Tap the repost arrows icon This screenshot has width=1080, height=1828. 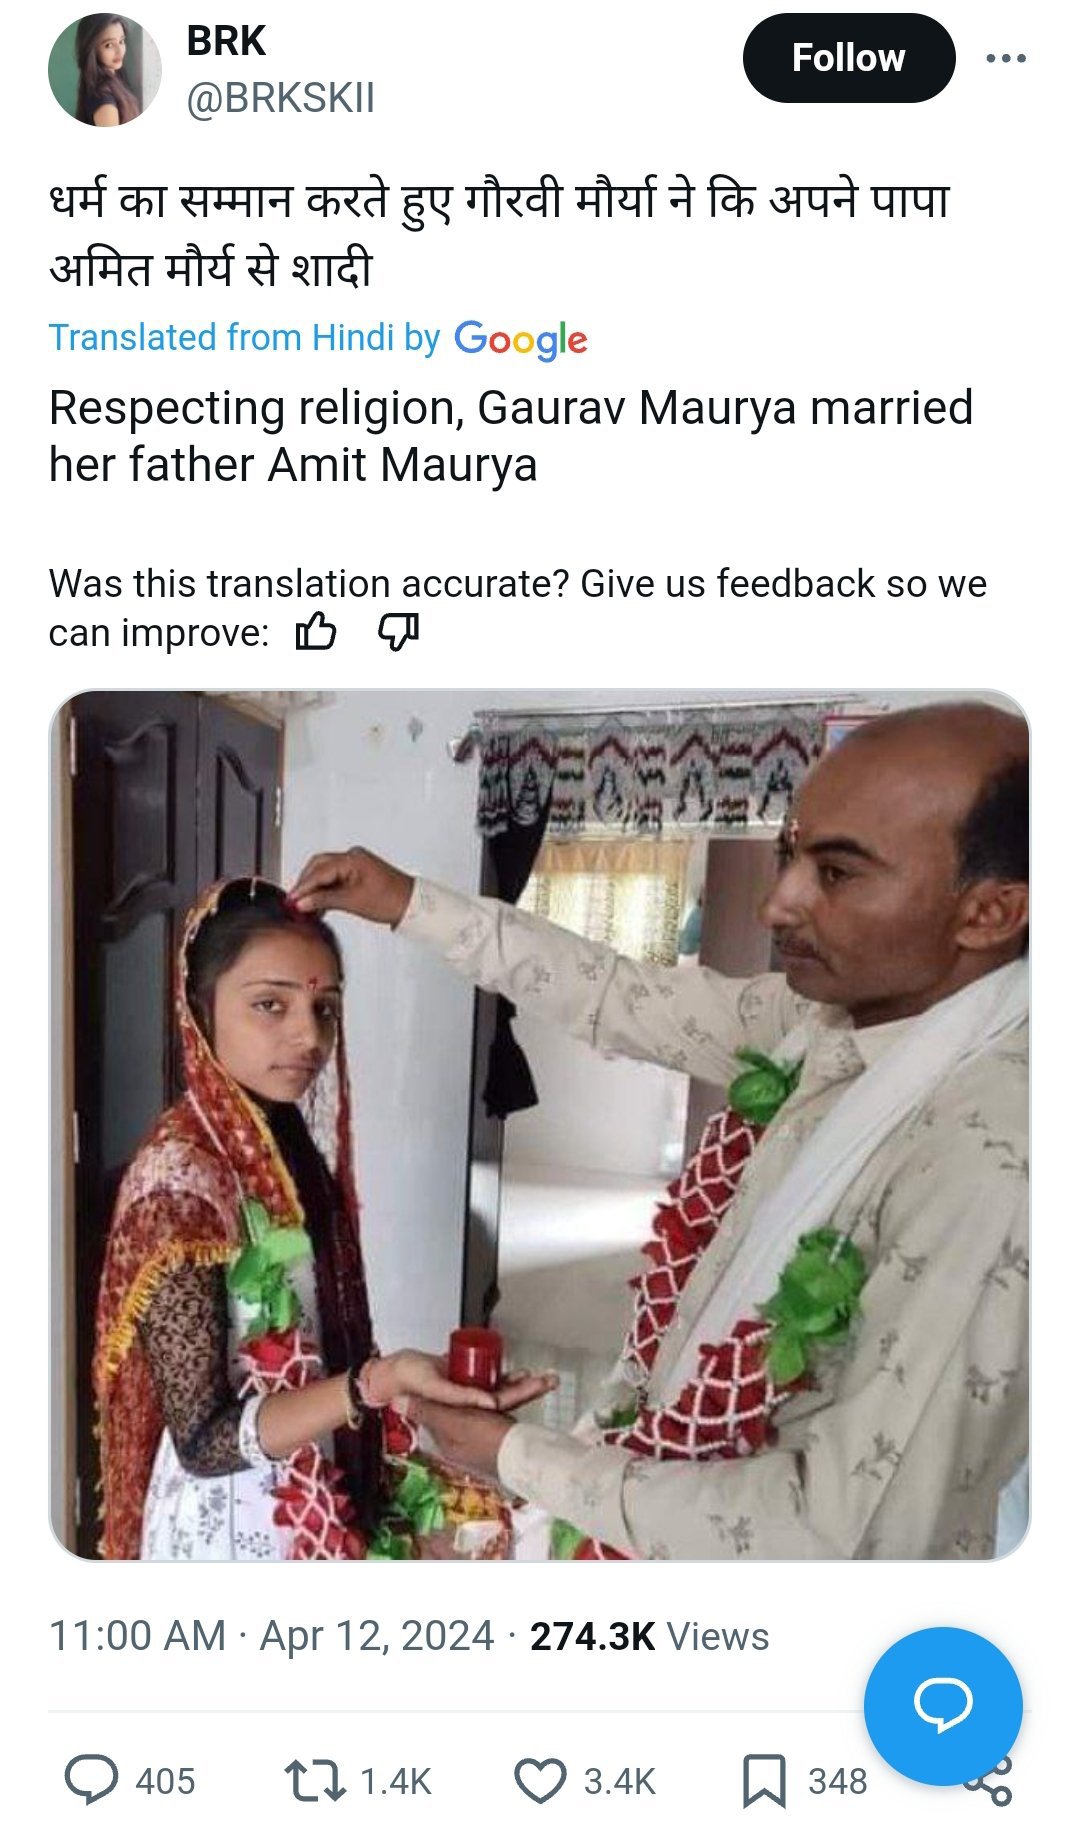(316, 1781)
